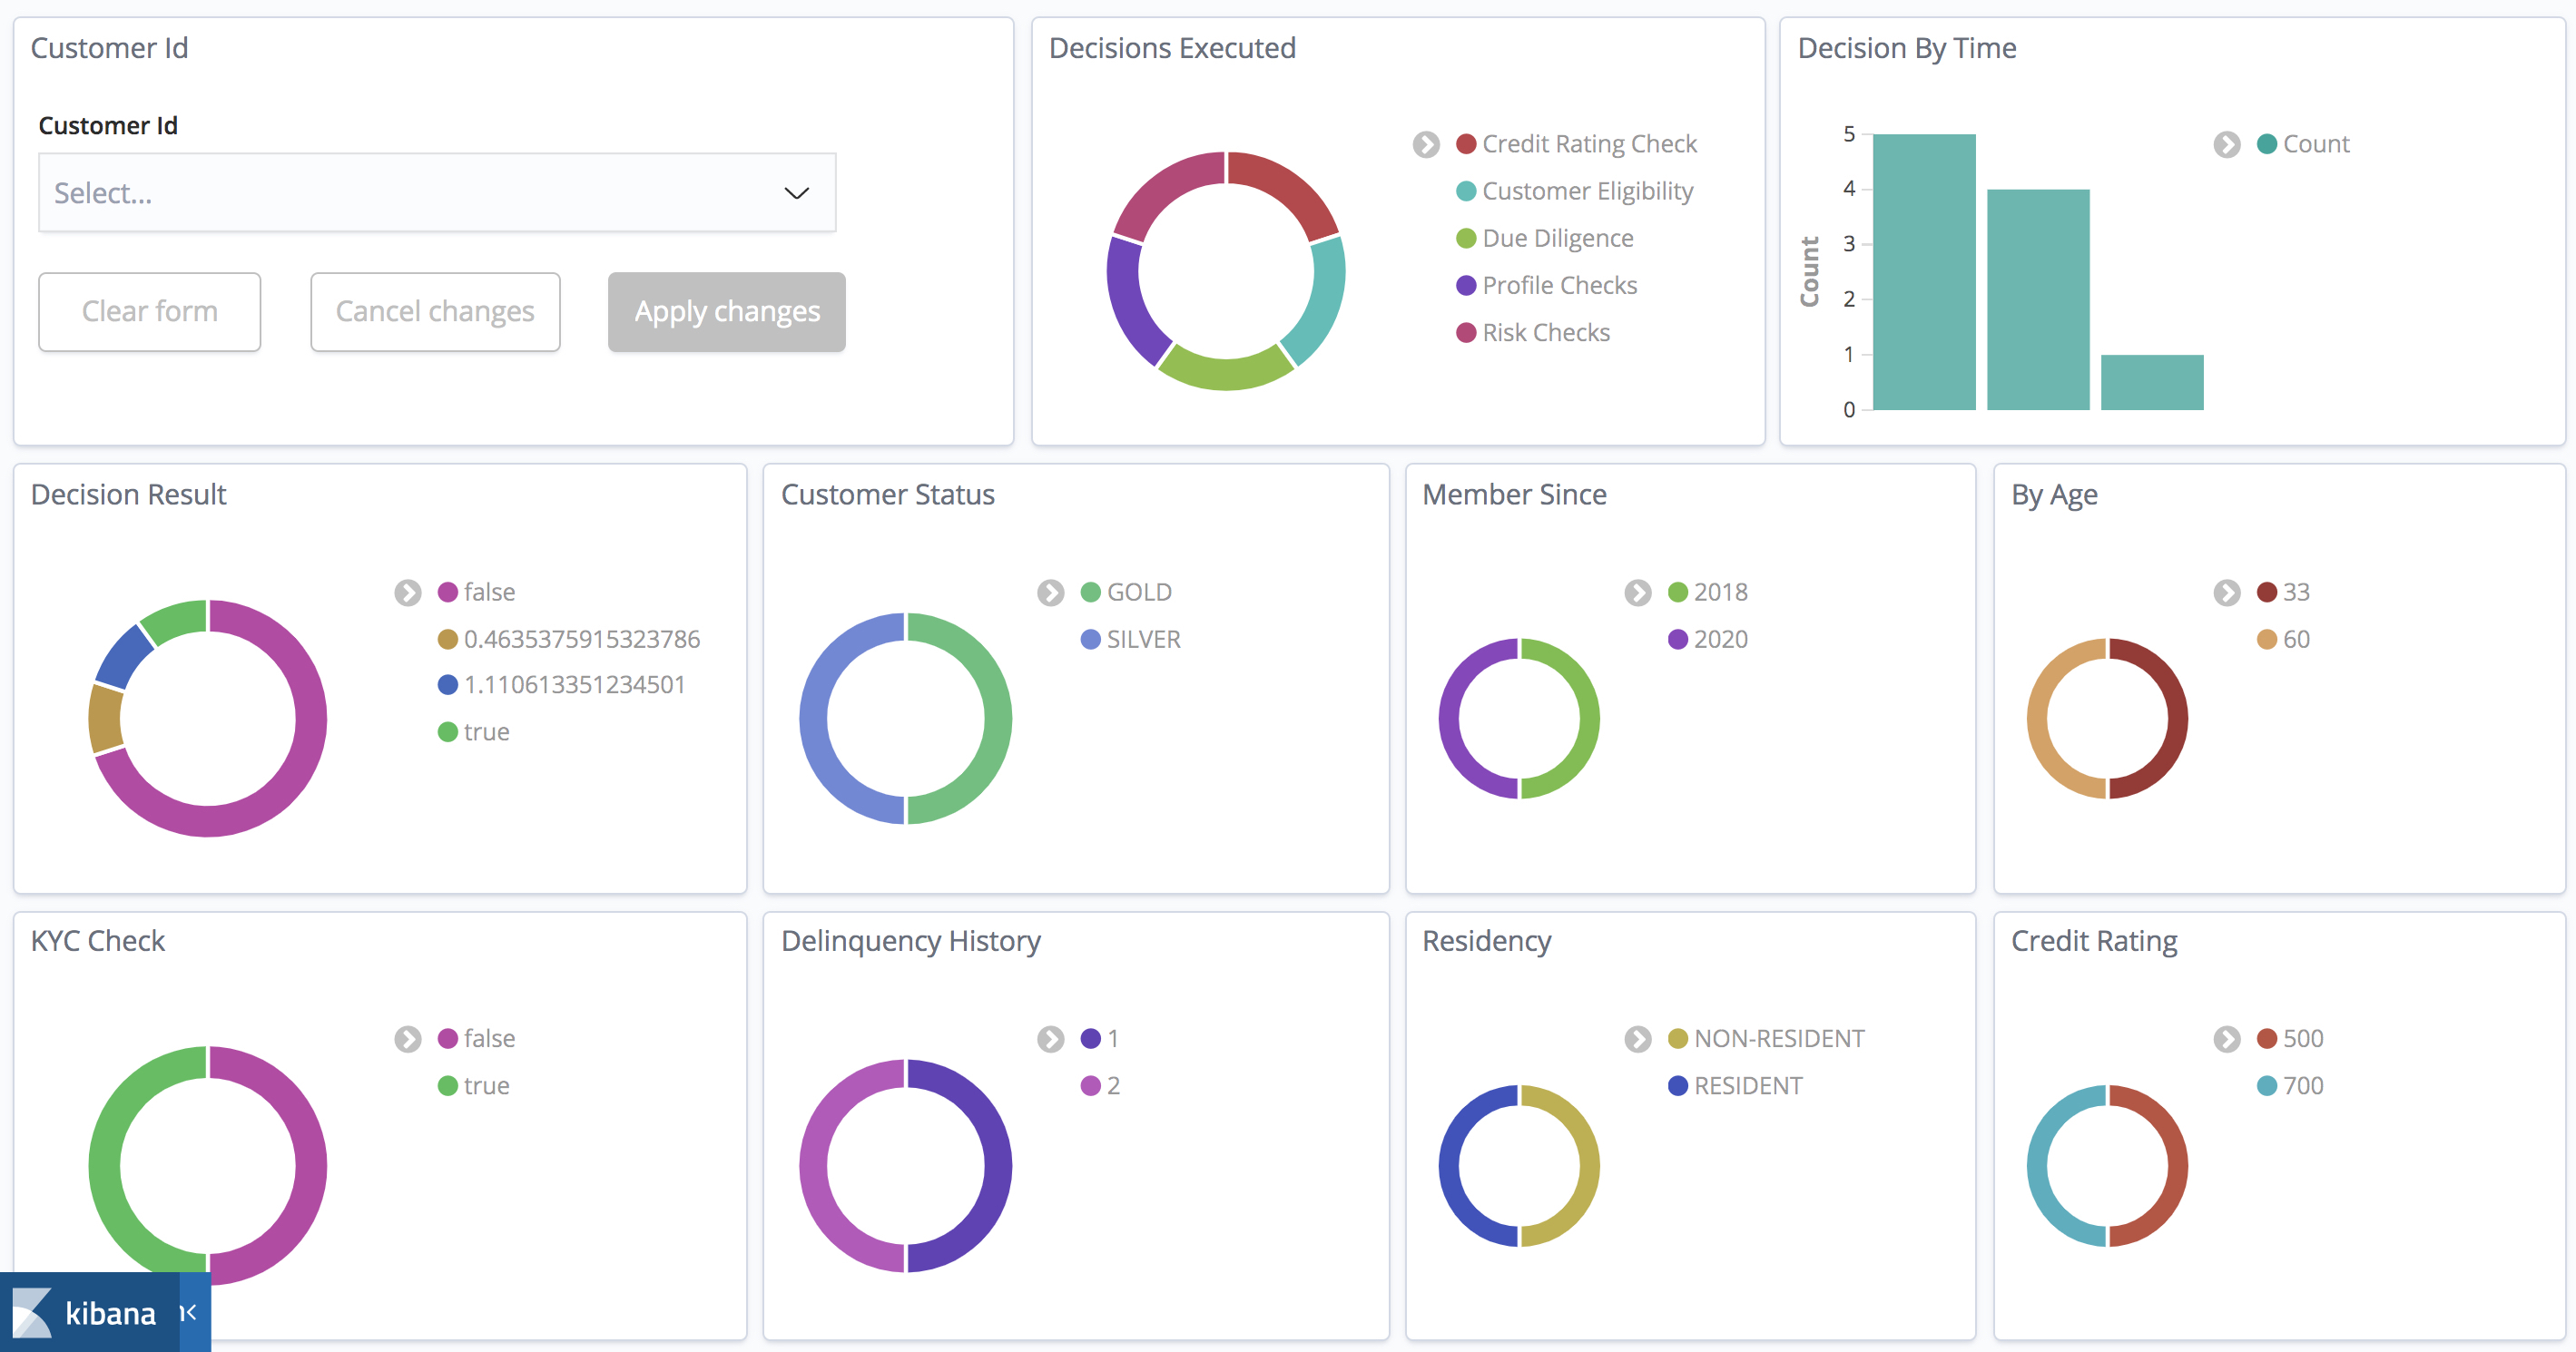This screenshot has height=1352, width=2576.
Task: Select the NON-RESIDENT legend entry
Action: 1778,1038
